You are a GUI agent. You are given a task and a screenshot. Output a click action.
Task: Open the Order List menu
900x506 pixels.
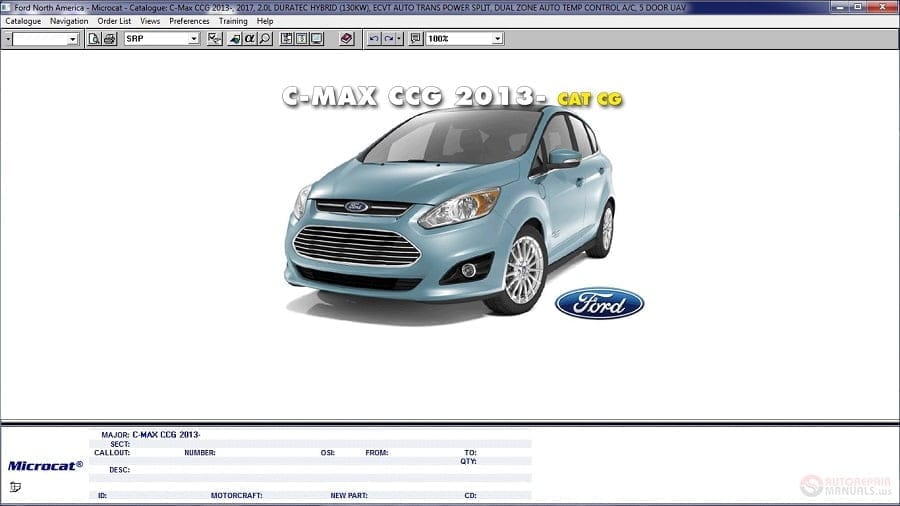tap(114, 21)
